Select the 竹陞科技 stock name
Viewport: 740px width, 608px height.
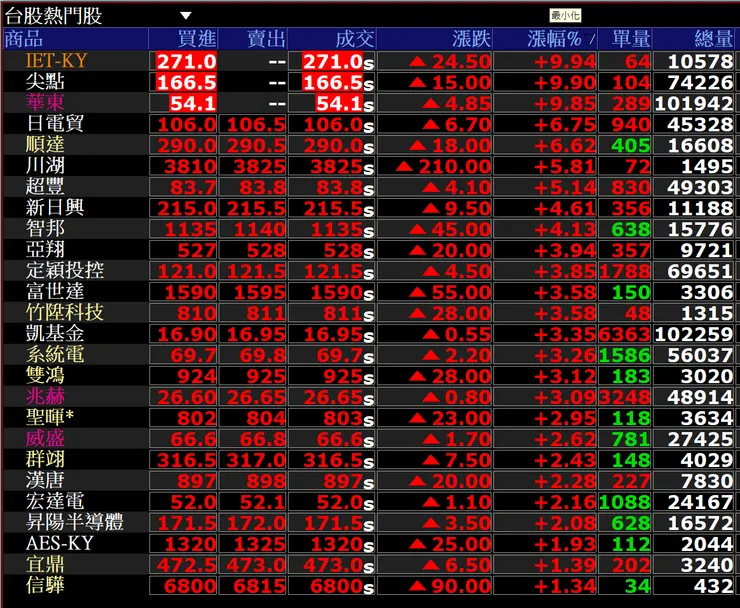65,312
